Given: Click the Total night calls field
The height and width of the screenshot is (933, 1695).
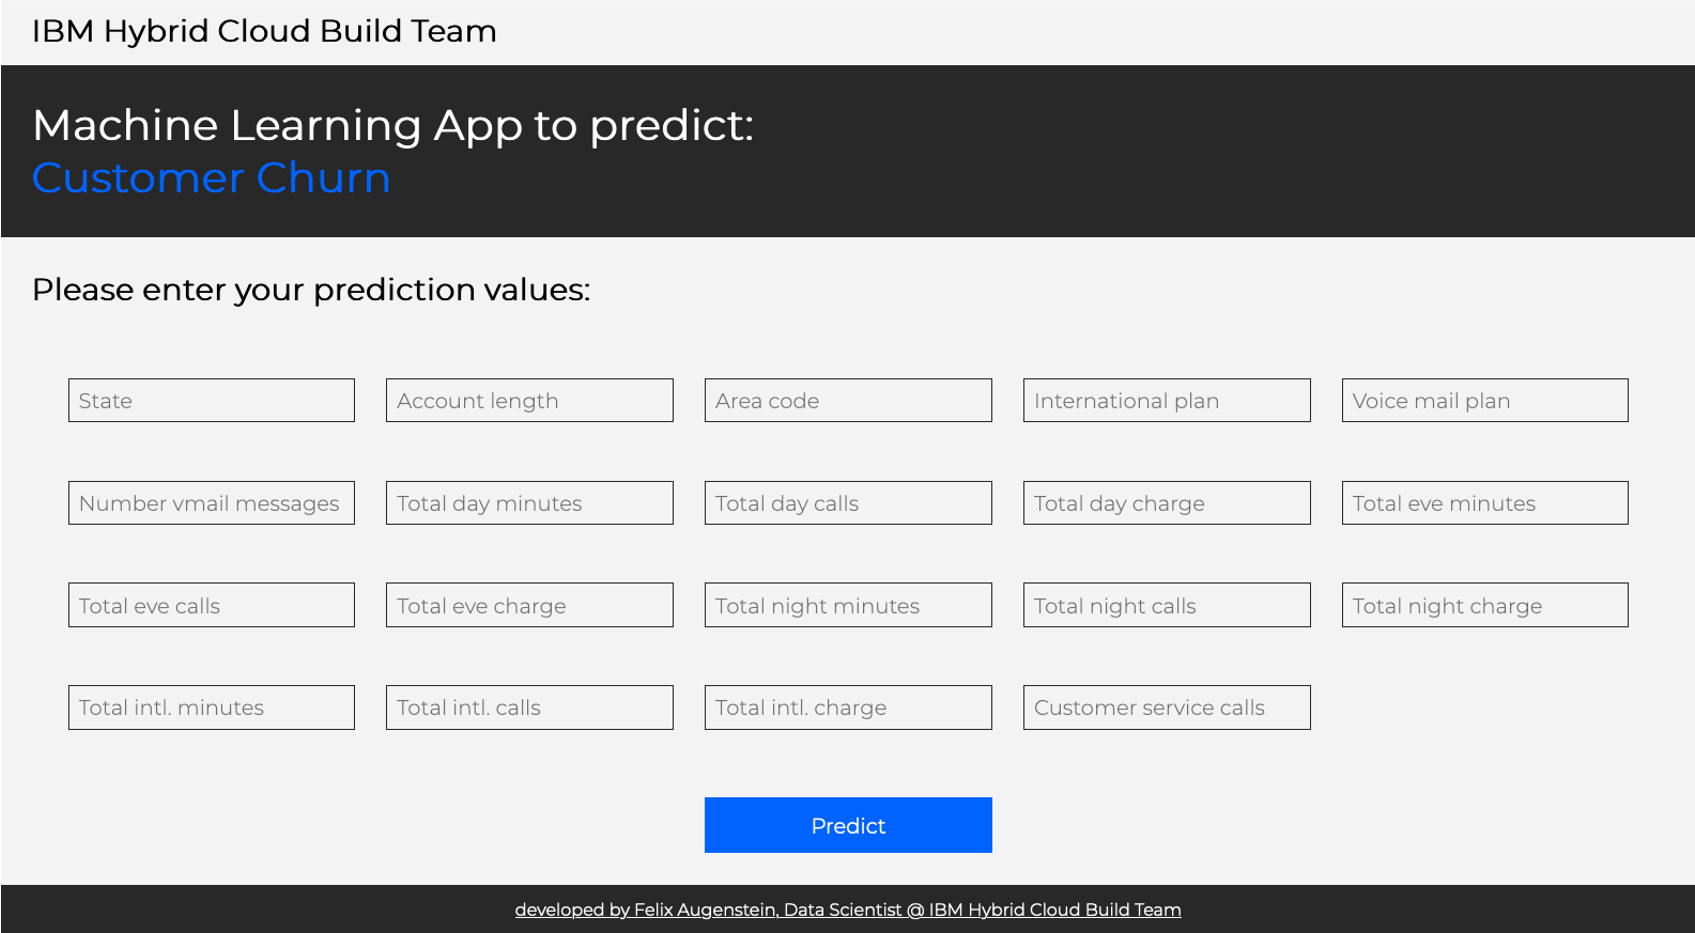Looking at the screenshot, I should [x=1166, y=605].
